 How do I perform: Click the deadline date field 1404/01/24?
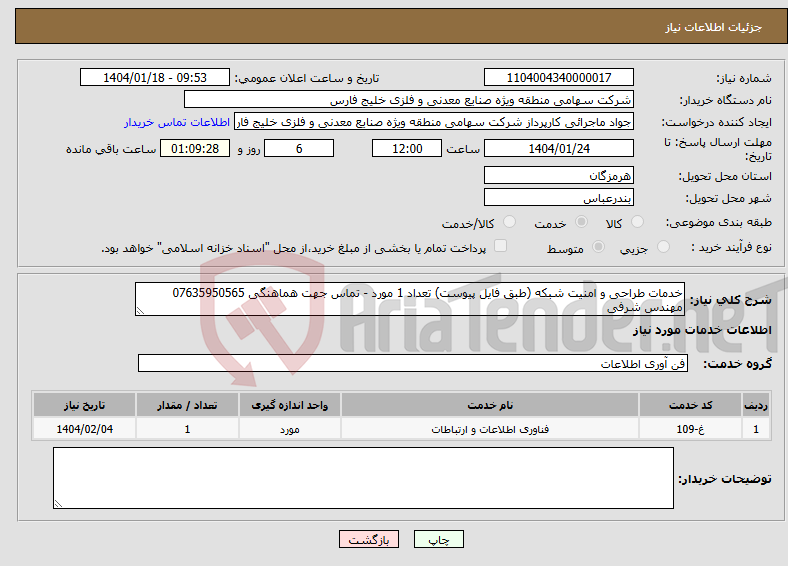[x=558, y=148]
